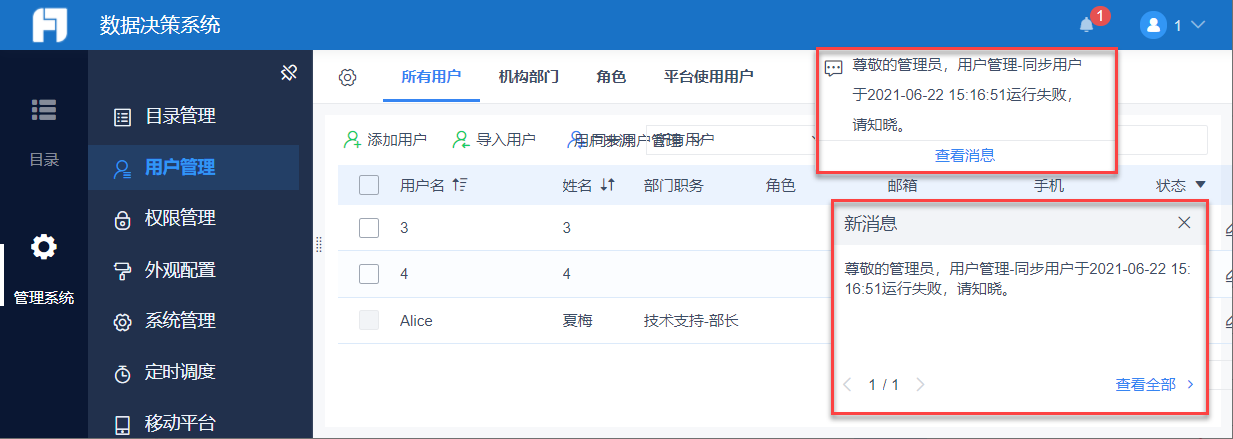Click 查看全部 link in message panel
Image resolution: width=1233 pixels, height=439 pixels.
pyautogui.click(x=1146, y=384)
